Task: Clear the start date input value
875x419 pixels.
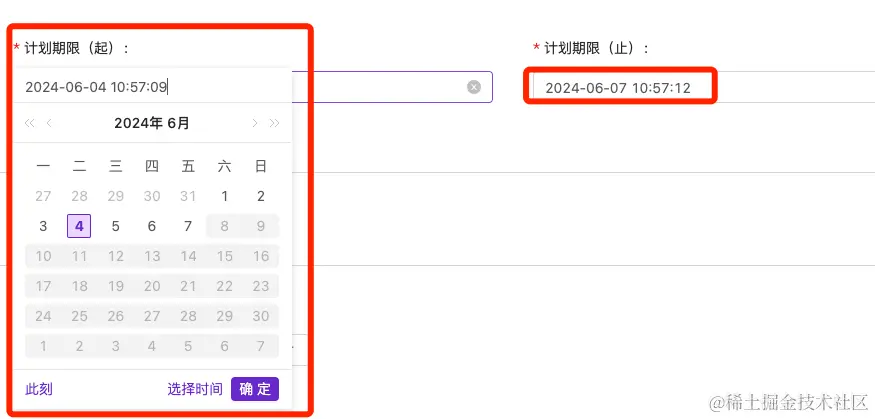Action: (x=474, y=87)
